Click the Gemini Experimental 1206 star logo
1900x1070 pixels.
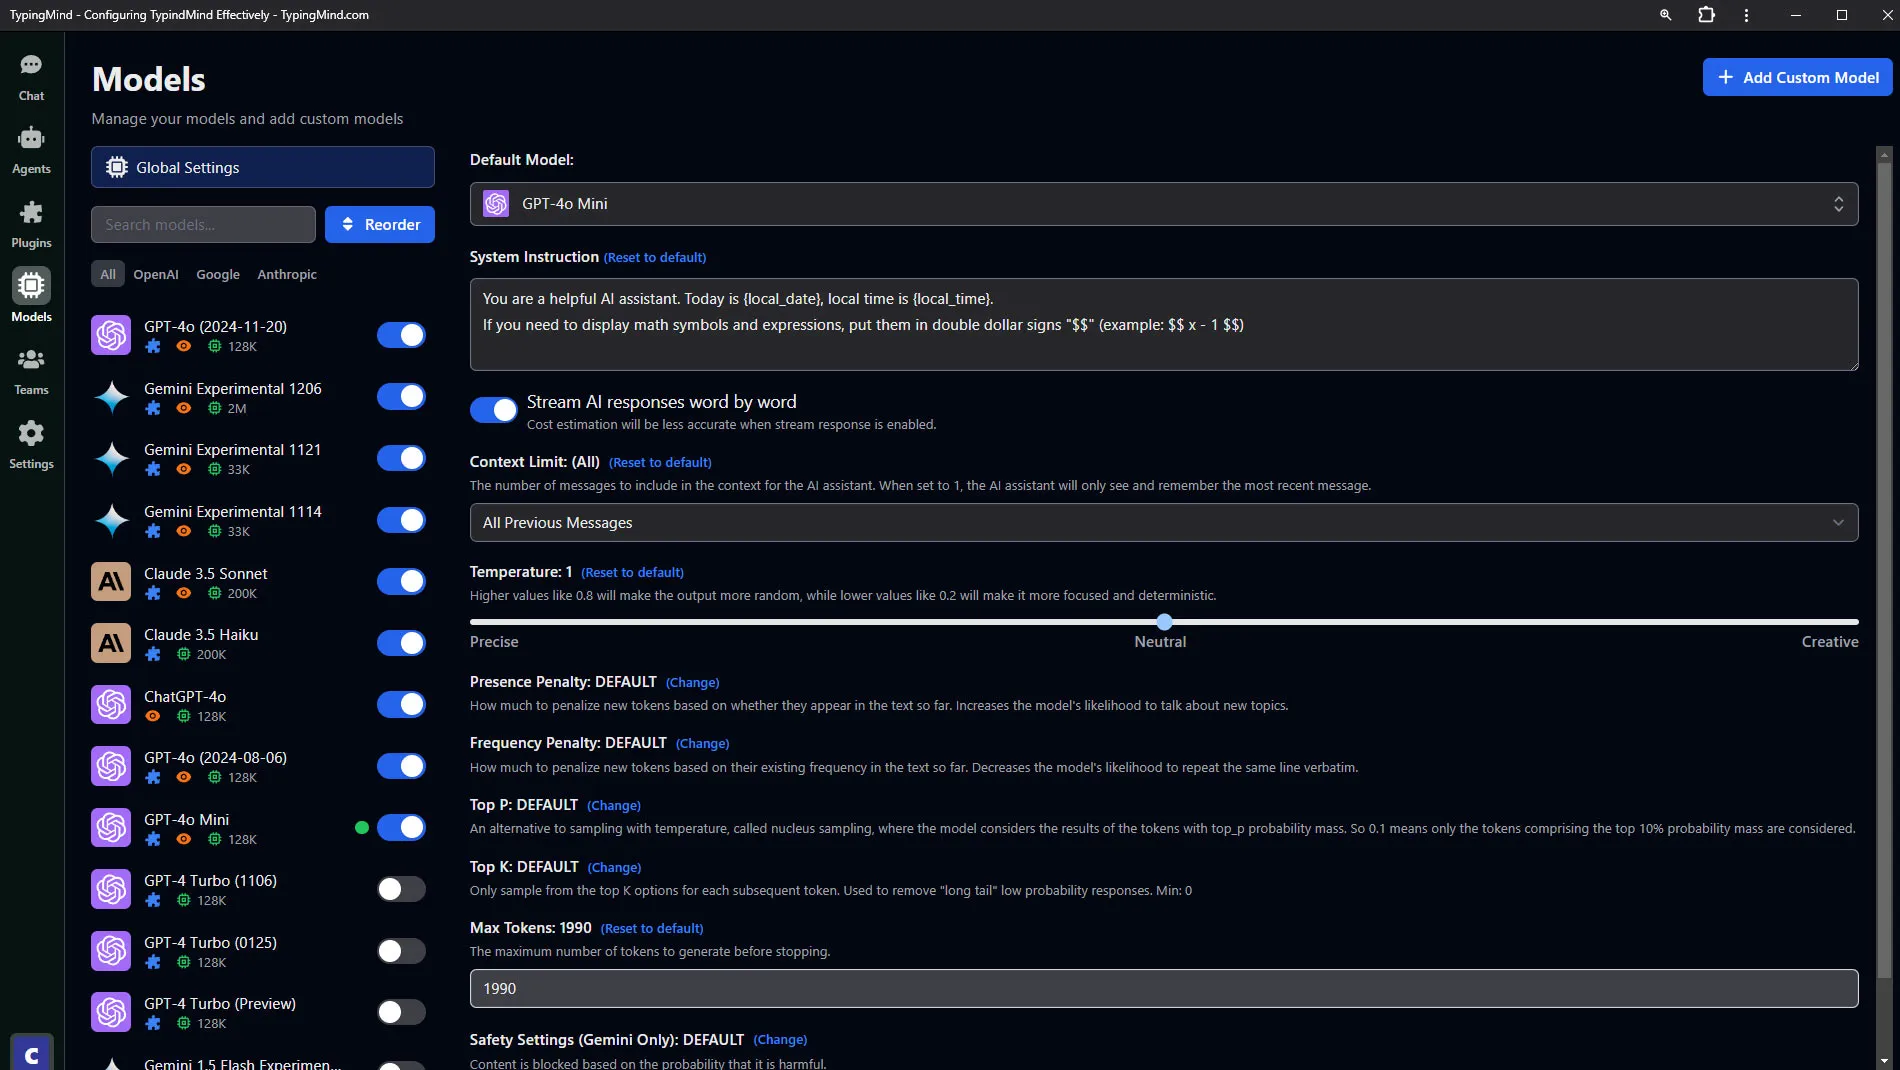[111, 397]
